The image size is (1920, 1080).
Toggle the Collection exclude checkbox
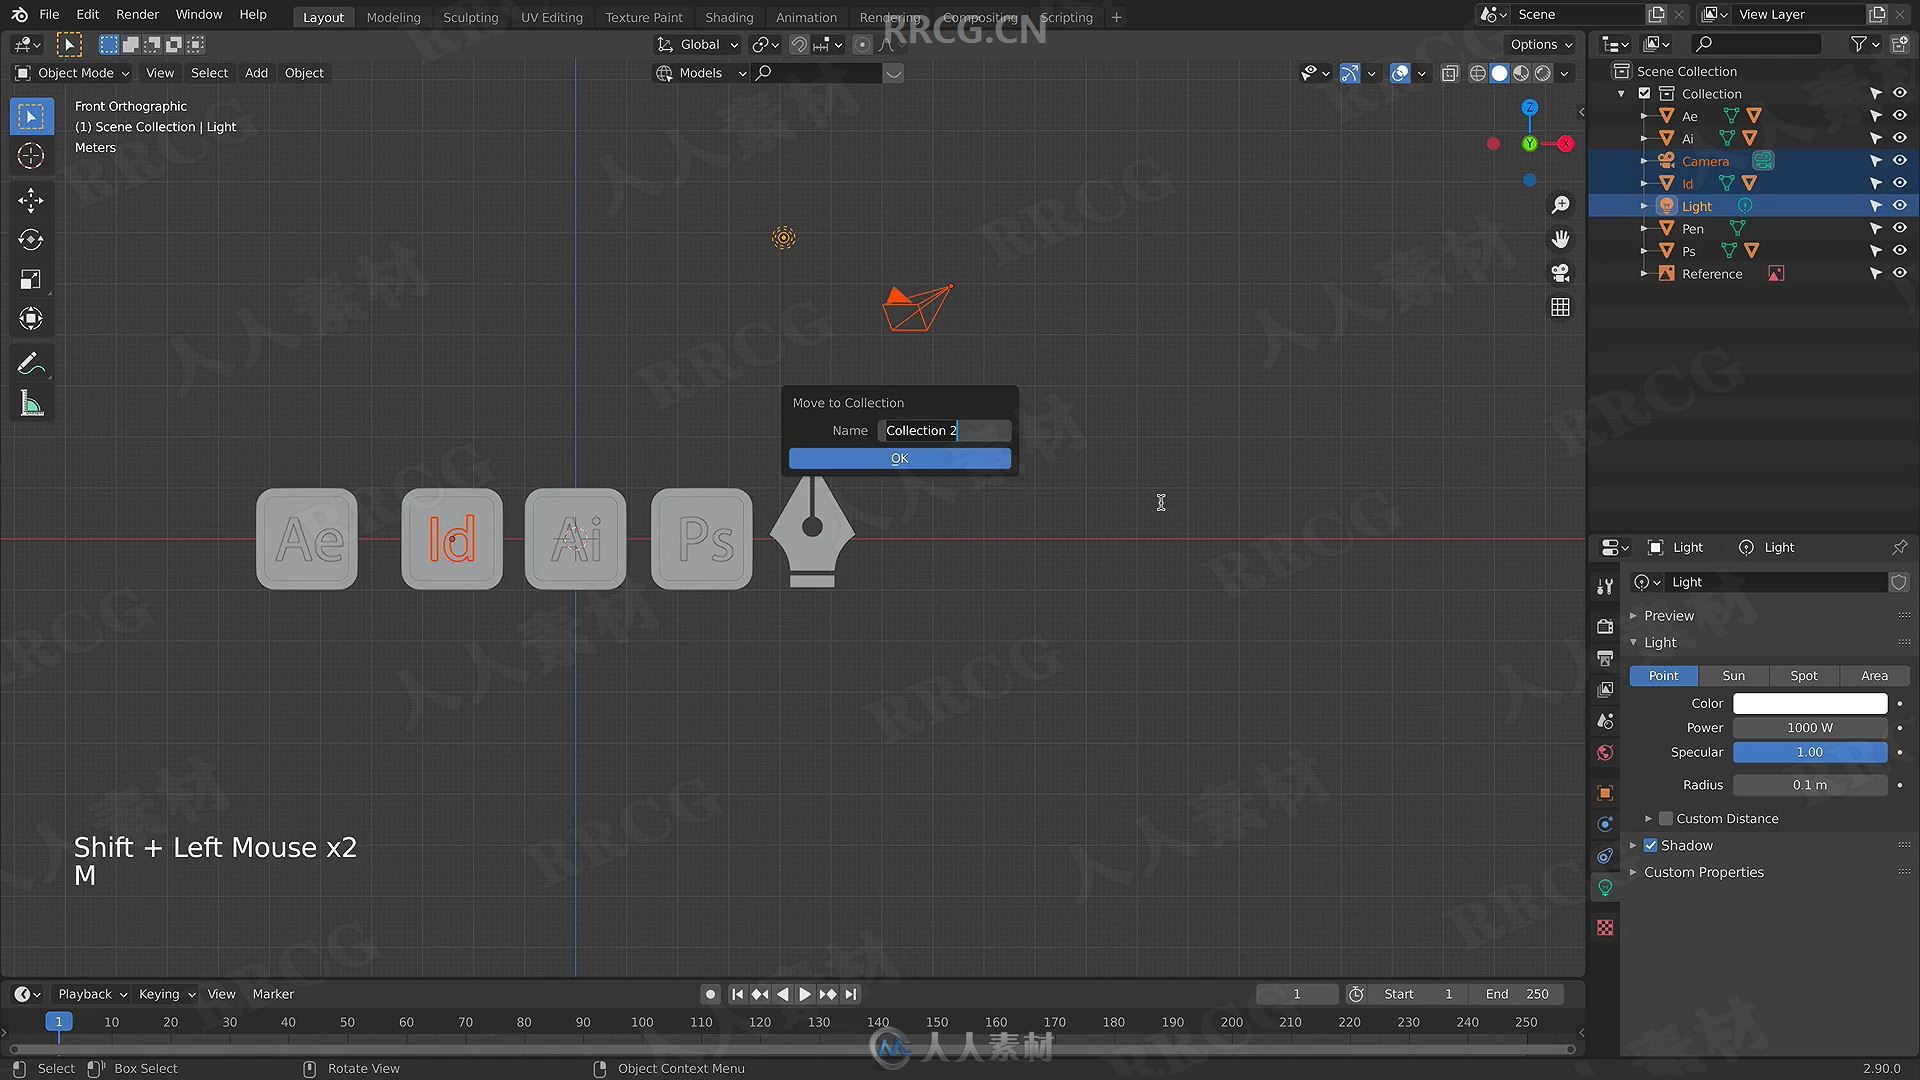pyautogui.click(x=1644, y=93)
